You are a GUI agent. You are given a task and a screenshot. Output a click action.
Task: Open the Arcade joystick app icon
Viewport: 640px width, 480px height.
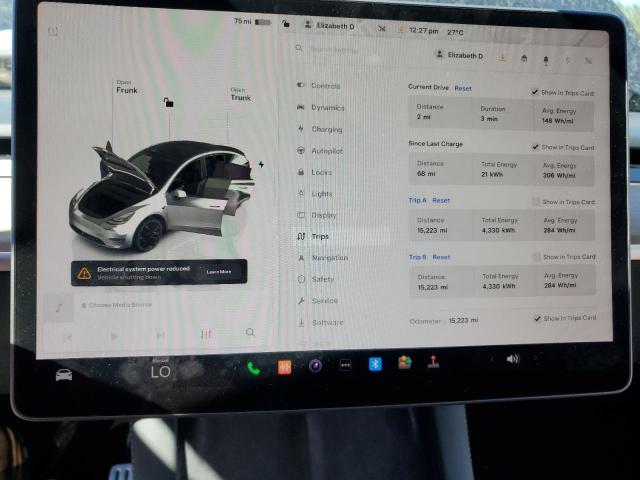click(x=433, y=361)
